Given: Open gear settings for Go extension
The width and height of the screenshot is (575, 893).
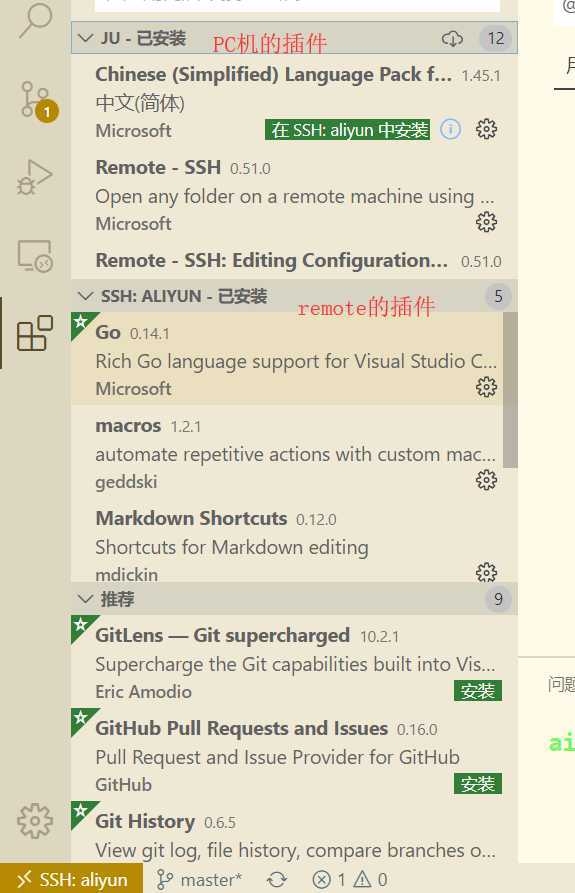Looking at the screenshot, I should click(486, 387).
